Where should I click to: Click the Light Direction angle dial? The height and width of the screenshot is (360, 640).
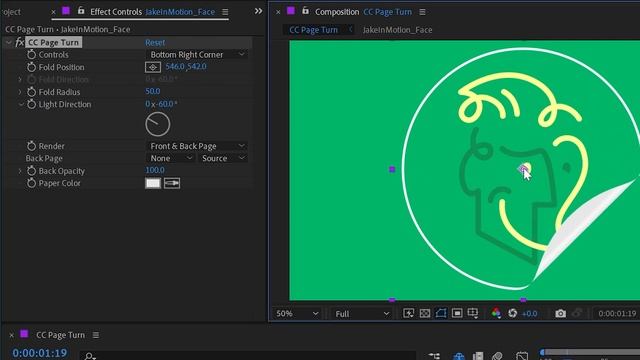(158, 124)
